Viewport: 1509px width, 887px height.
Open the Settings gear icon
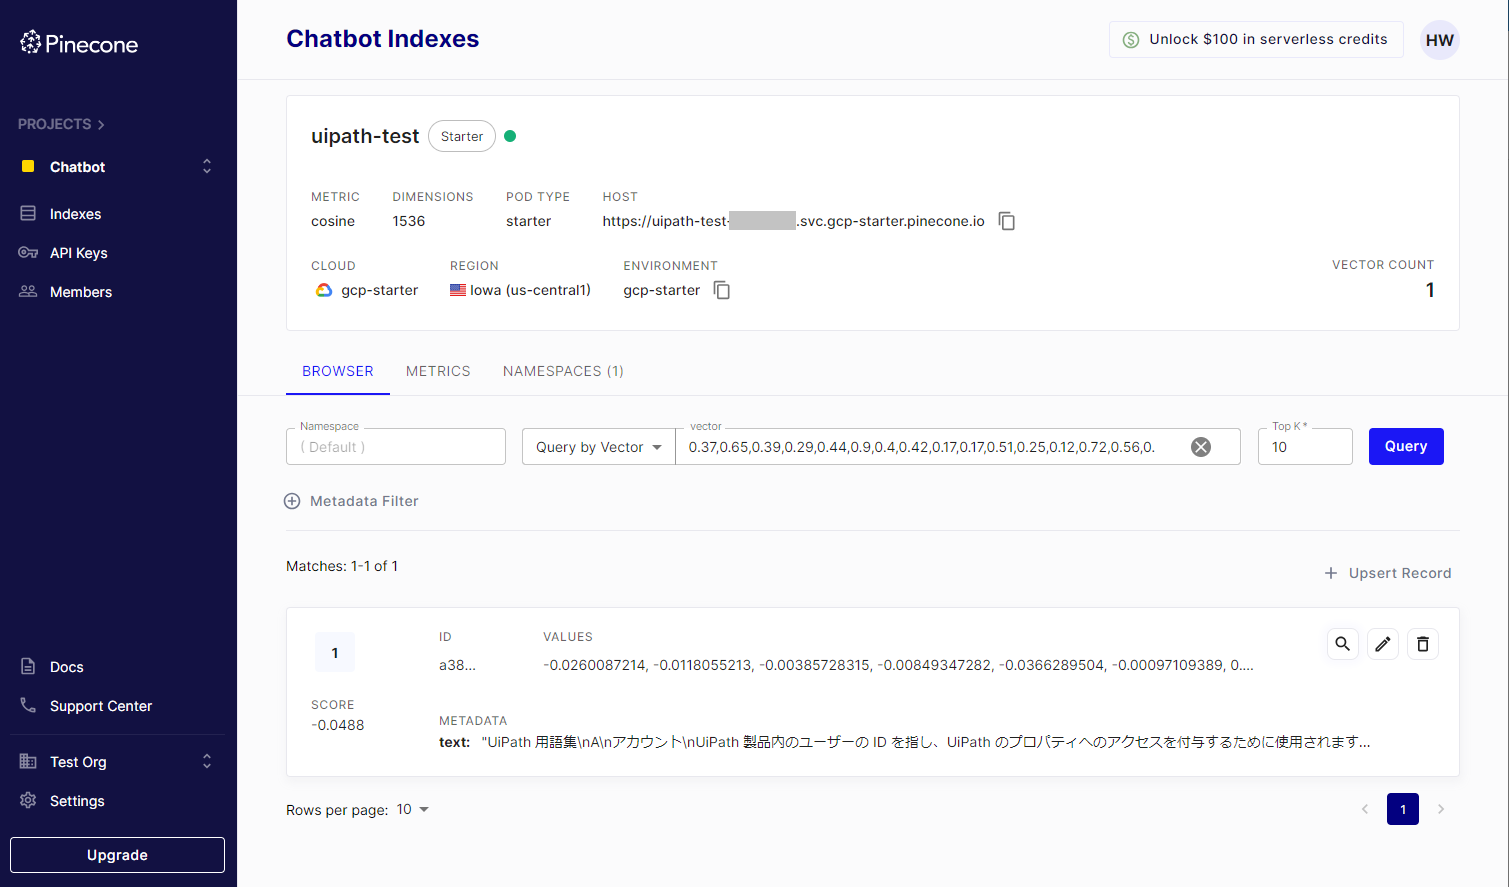pyautogui.click(x=28, y=800)
